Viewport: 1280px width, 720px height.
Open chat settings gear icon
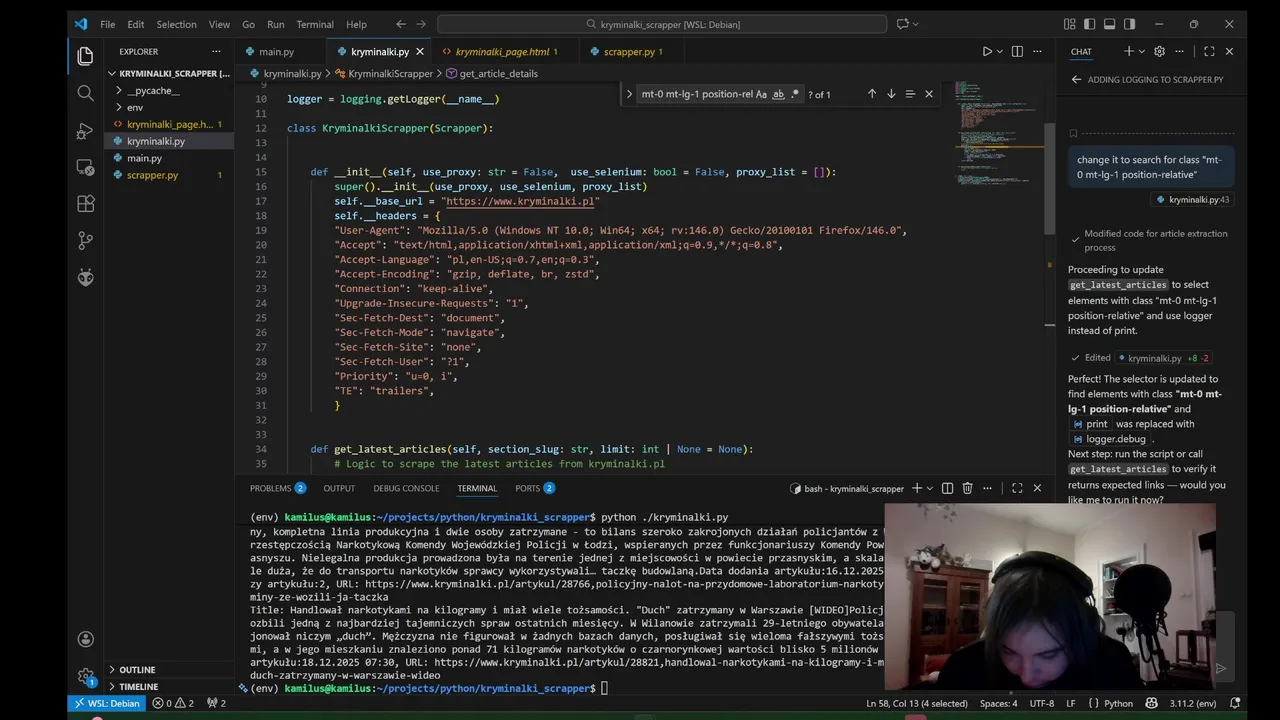point(1160,51)
